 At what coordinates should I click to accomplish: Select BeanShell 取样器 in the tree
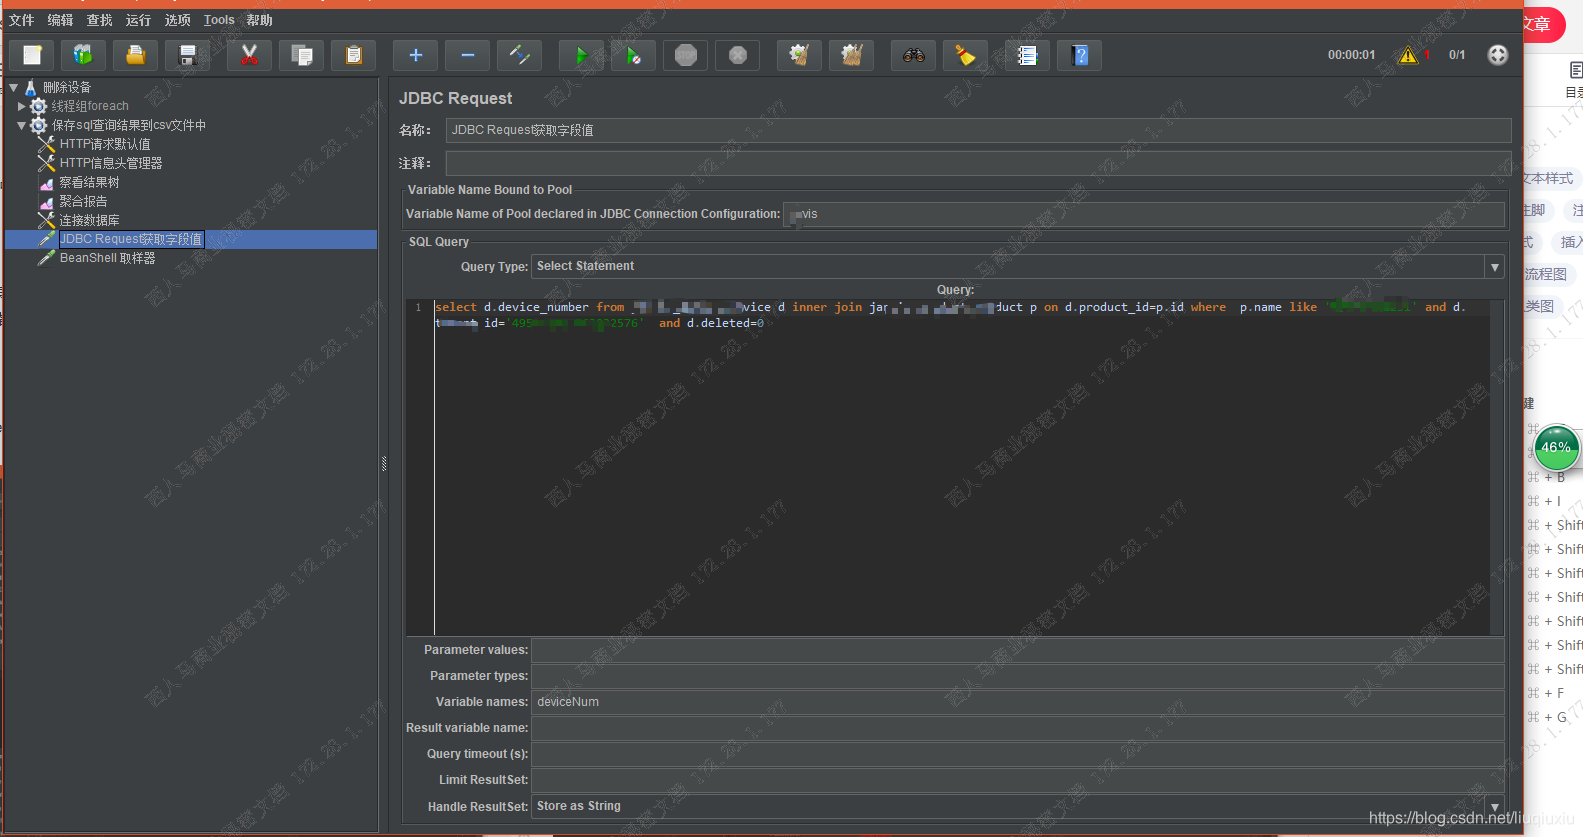[108, 258]
